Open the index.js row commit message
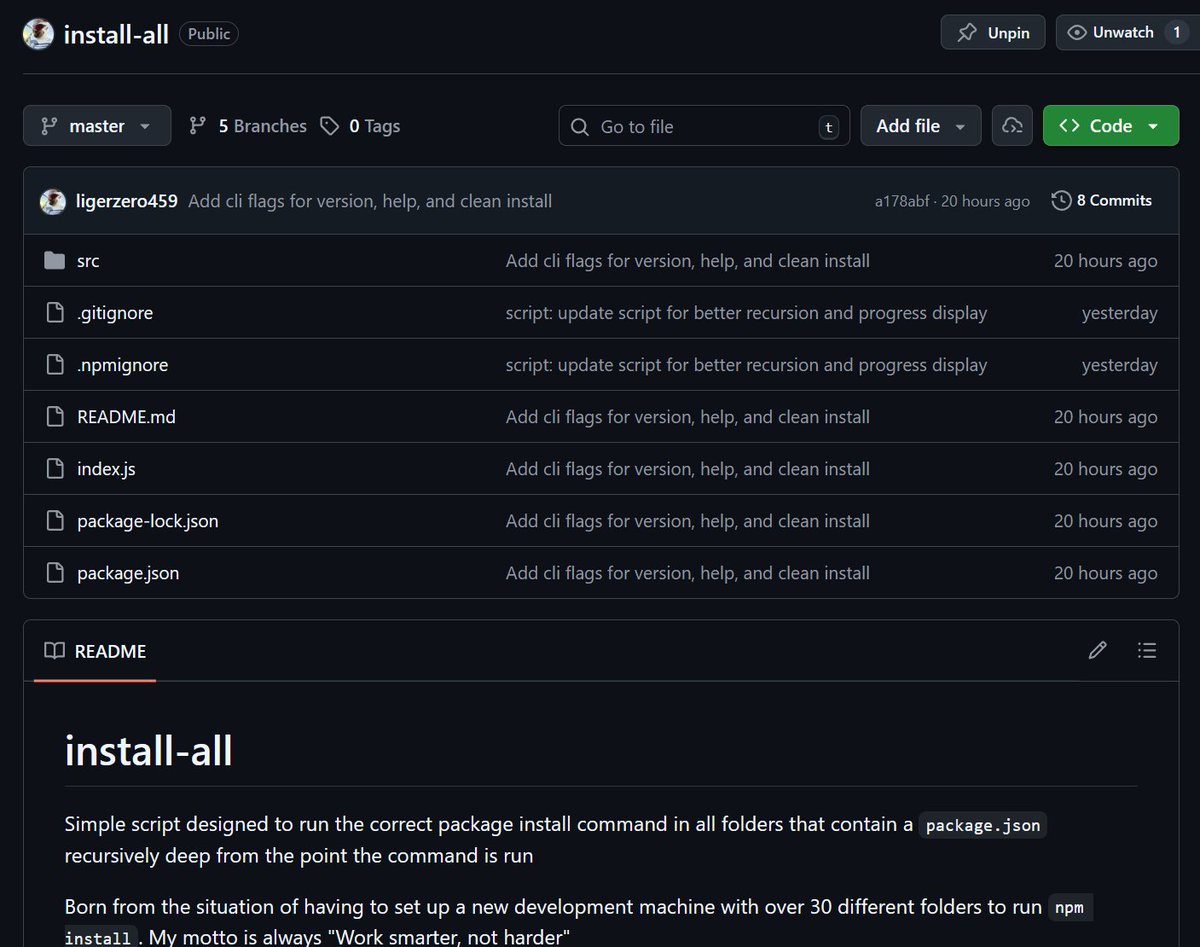The image size is (1200, 947). click(x=688, y=469)
